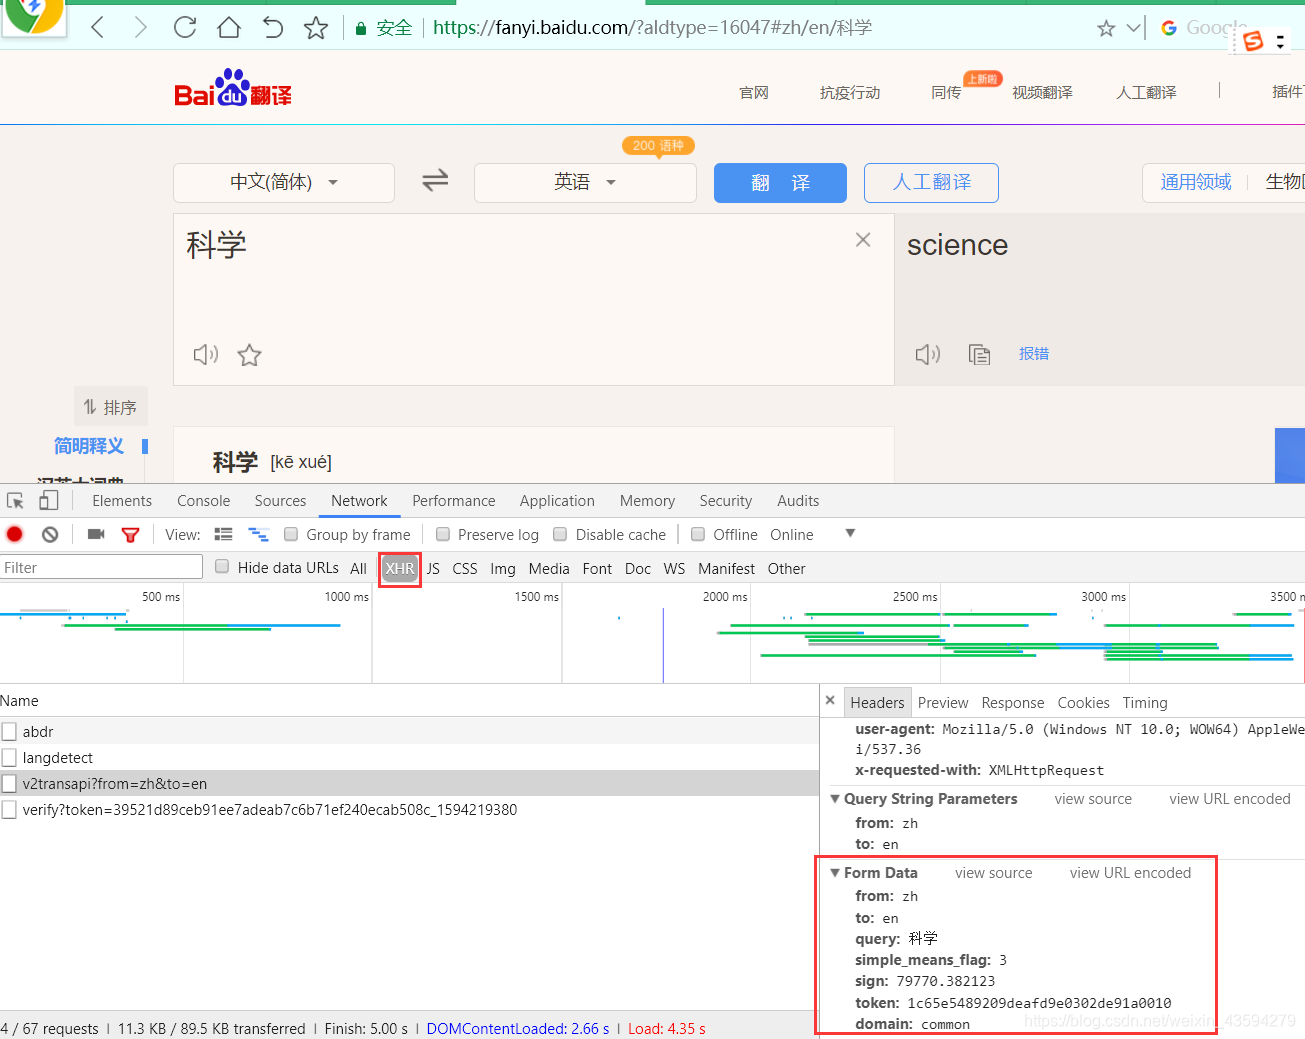Viewport: 1305px width, 1039px height.
Task: Reload the page with refresh icon
Action: point(185,27)
